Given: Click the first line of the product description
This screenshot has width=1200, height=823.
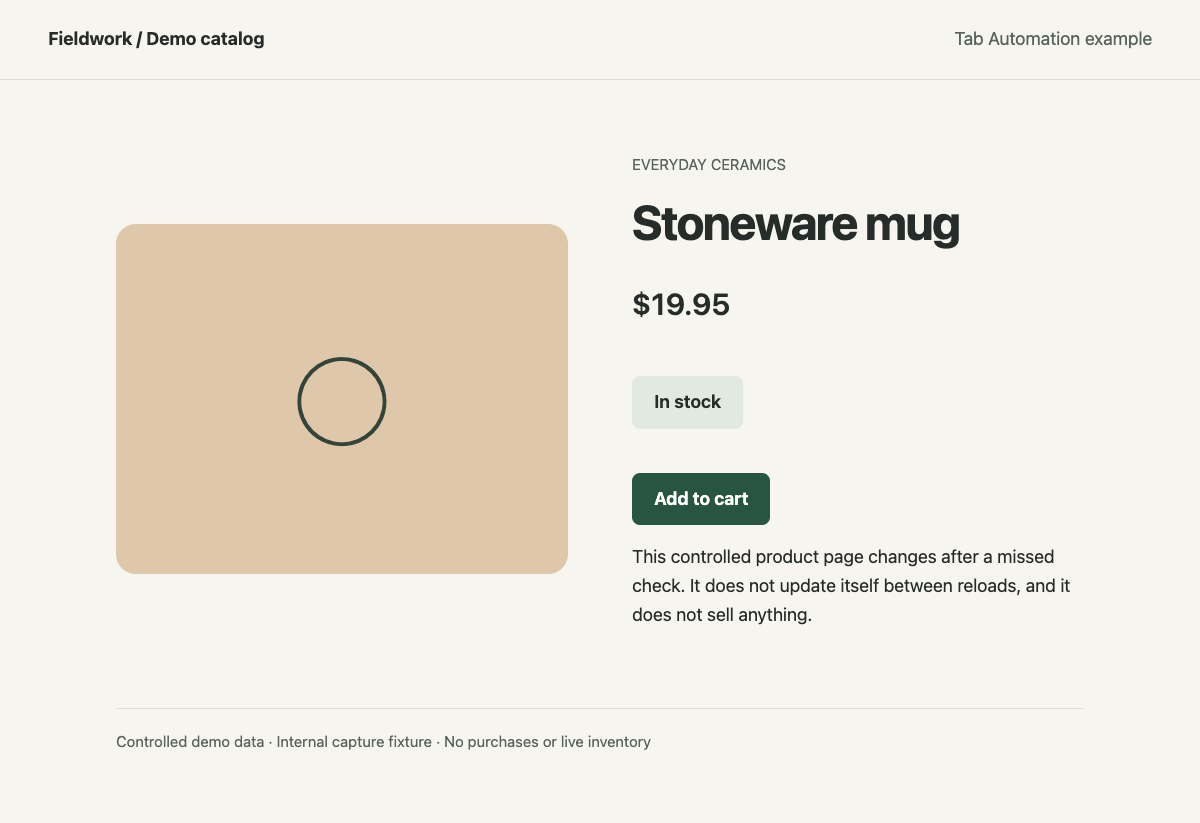Looking at the screenshot, I should (x=843, y=556).
